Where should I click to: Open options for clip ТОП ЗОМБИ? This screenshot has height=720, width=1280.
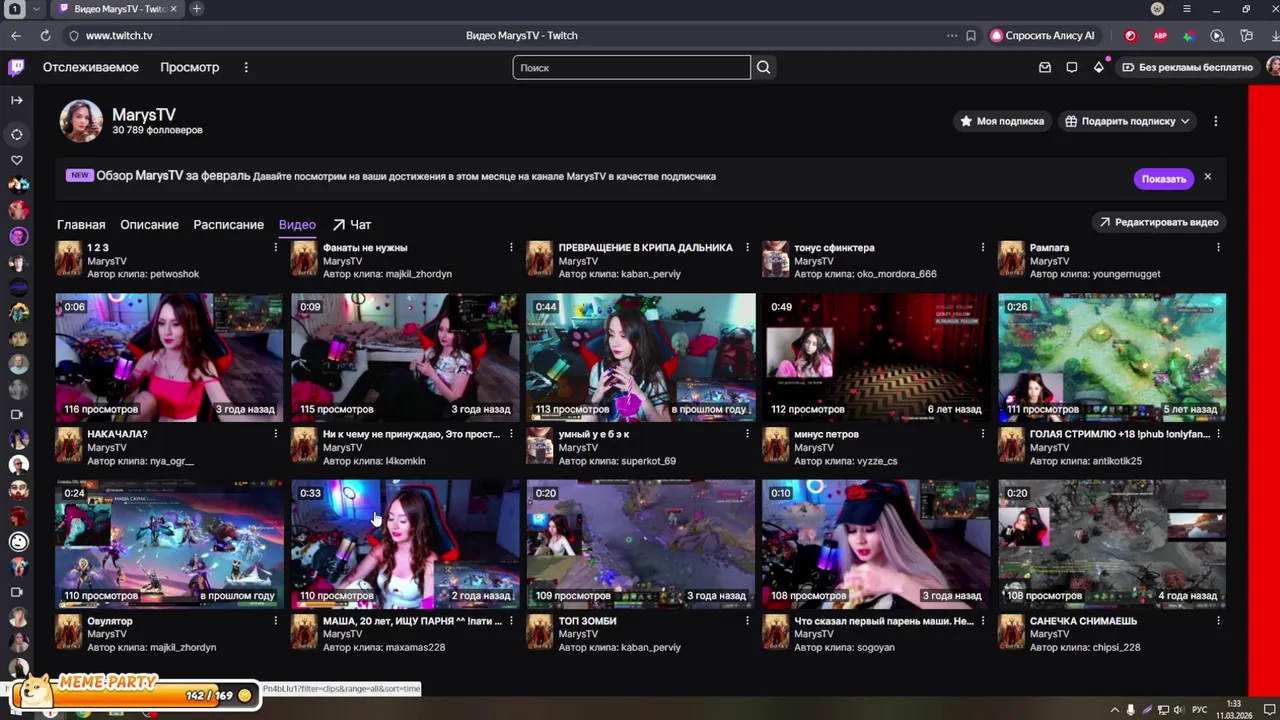pyautogui.click(x=747, y=621)
